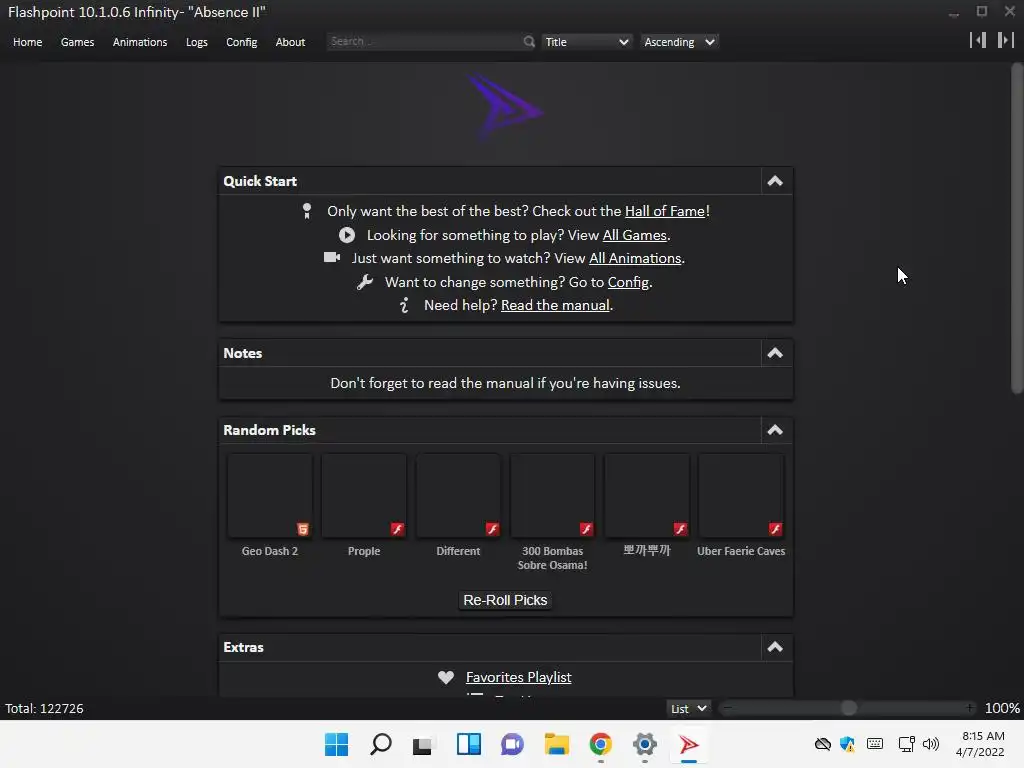Open the Hall of Fame link
This screenshot has height=768, width=1024.
point(665,211)
